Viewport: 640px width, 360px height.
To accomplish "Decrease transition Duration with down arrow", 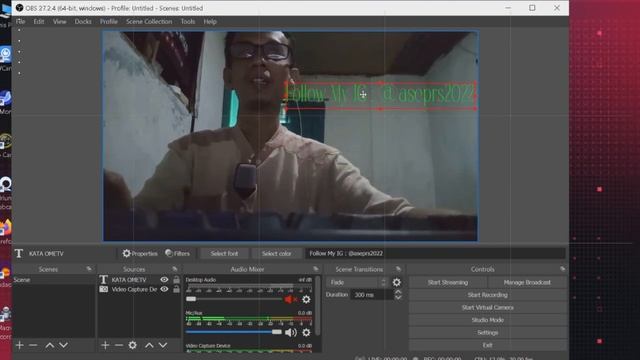I will [398, 298].
